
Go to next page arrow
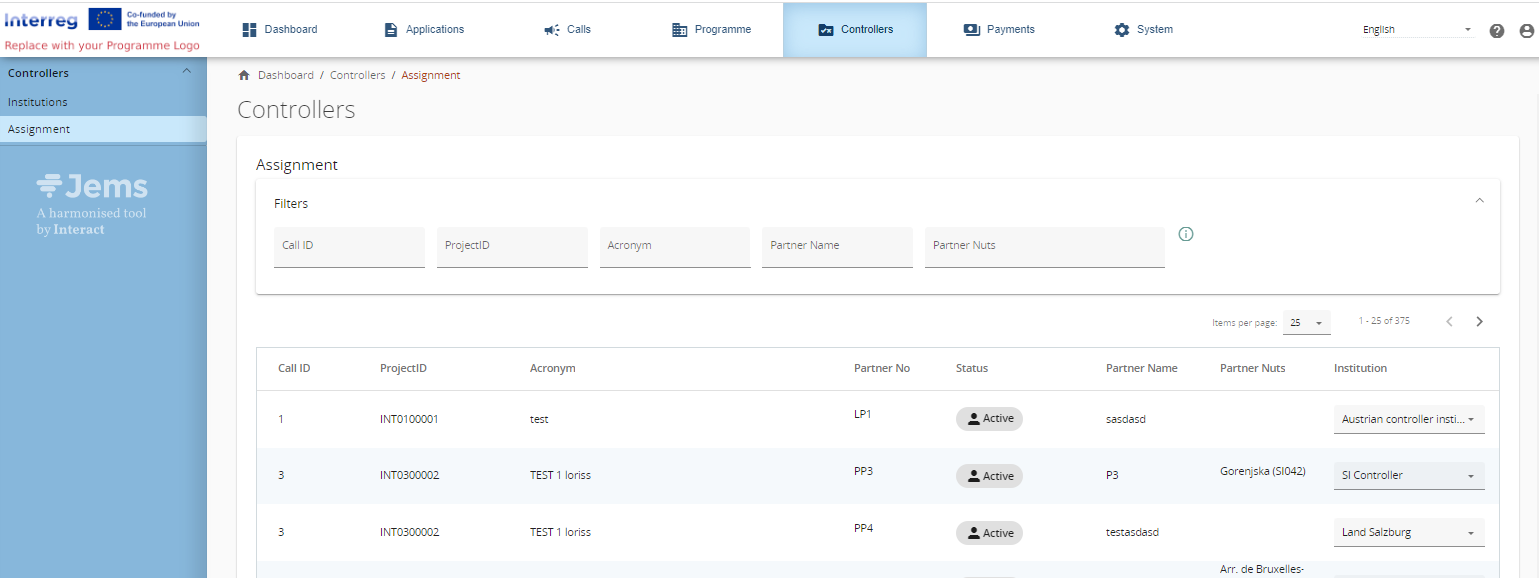click(1479, 322)
